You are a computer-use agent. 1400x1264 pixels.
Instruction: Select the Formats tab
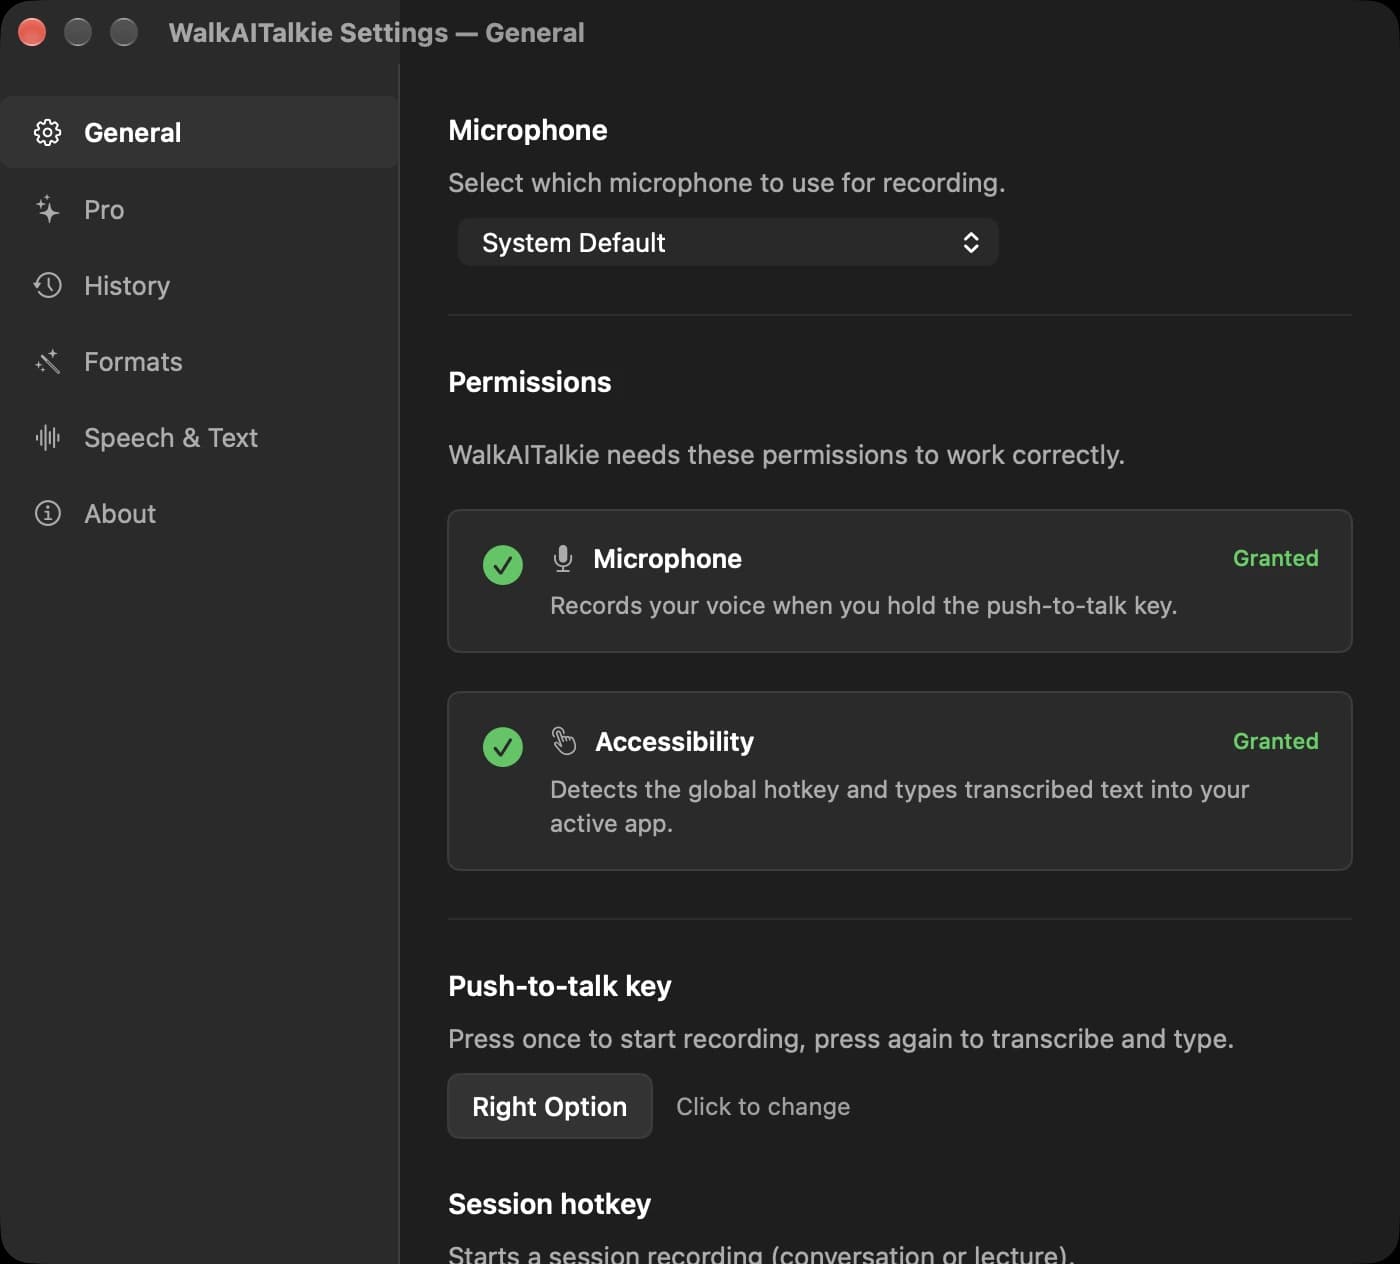200,361
